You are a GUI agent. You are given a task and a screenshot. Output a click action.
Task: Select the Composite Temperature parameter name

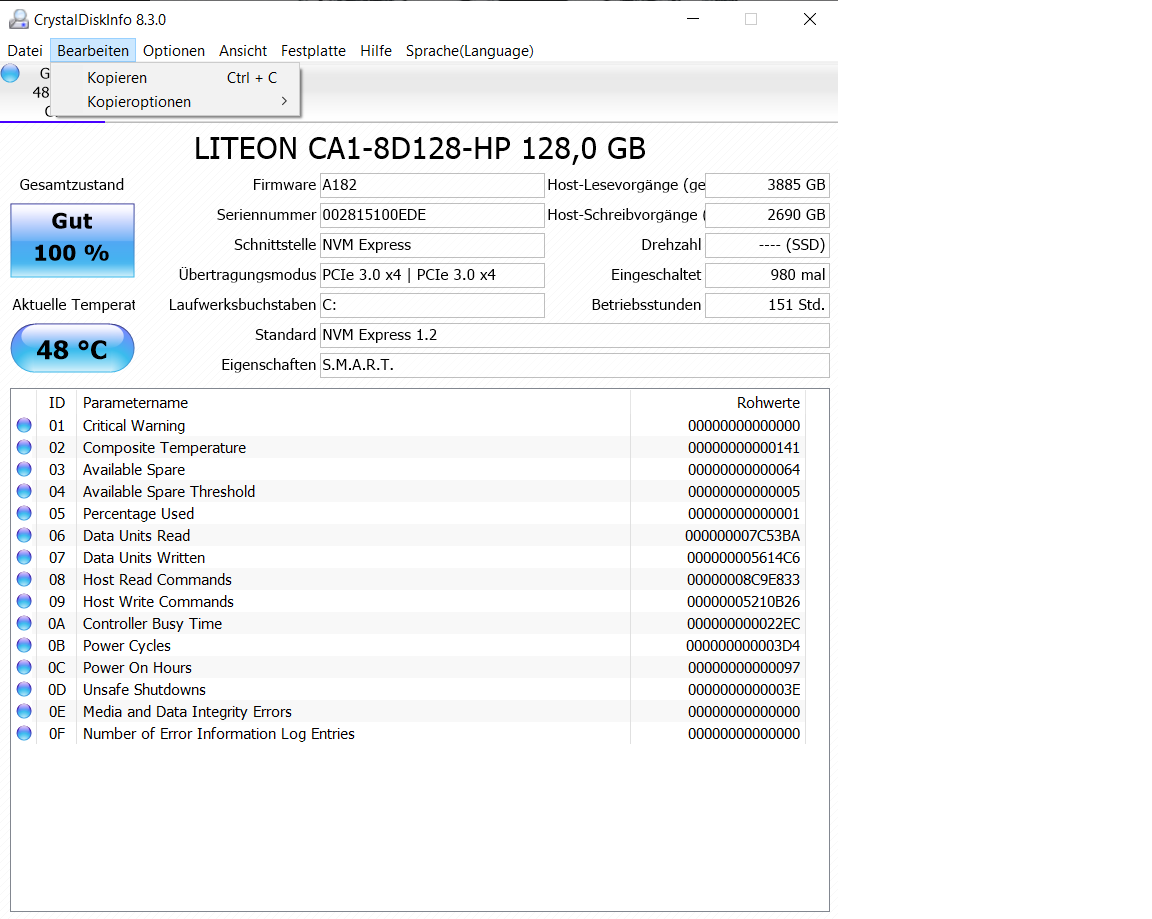coord(165,448)
